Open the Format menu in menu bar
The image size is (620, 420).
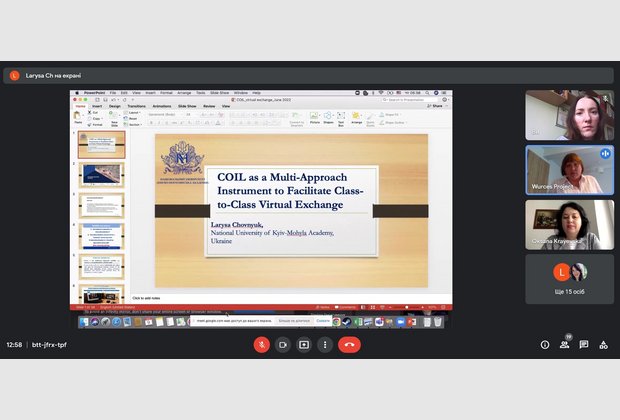tap(166, 93)
